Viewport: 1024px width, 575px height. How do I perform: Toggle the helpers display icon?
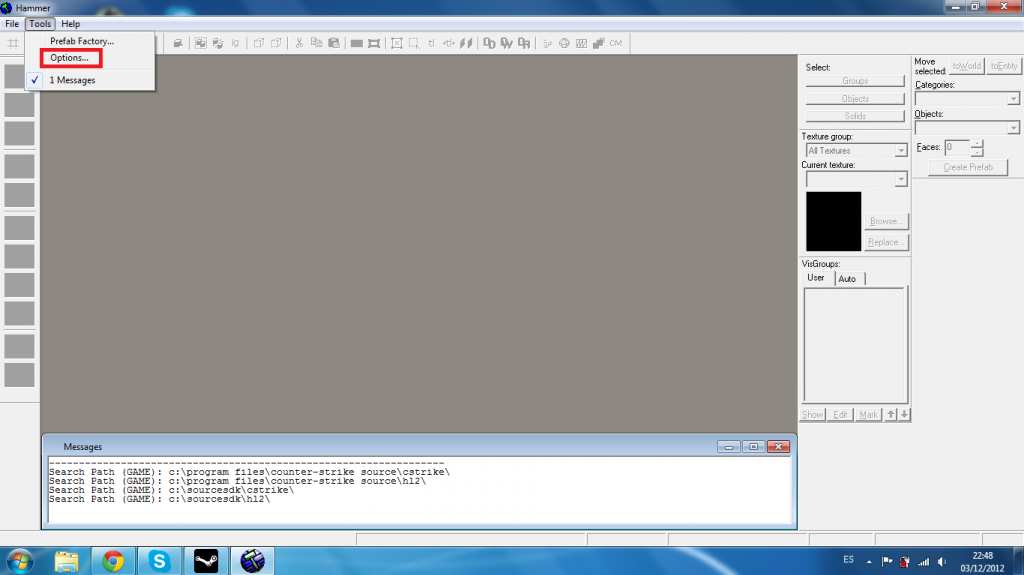(547, 43)
